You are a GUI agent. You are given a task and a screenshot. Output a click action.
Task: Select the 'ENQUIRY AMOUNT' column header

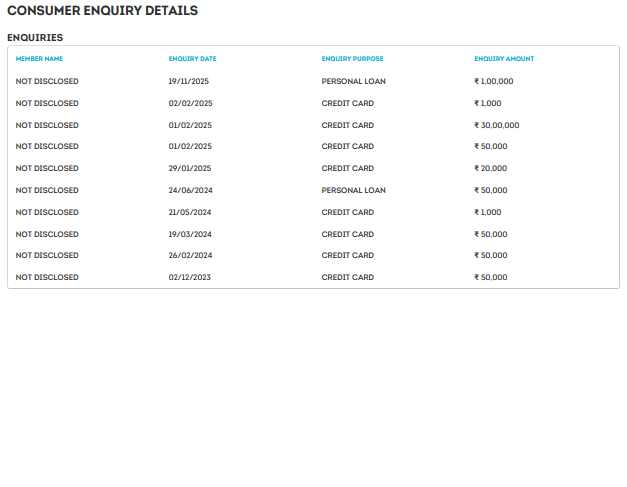(504, 59)
